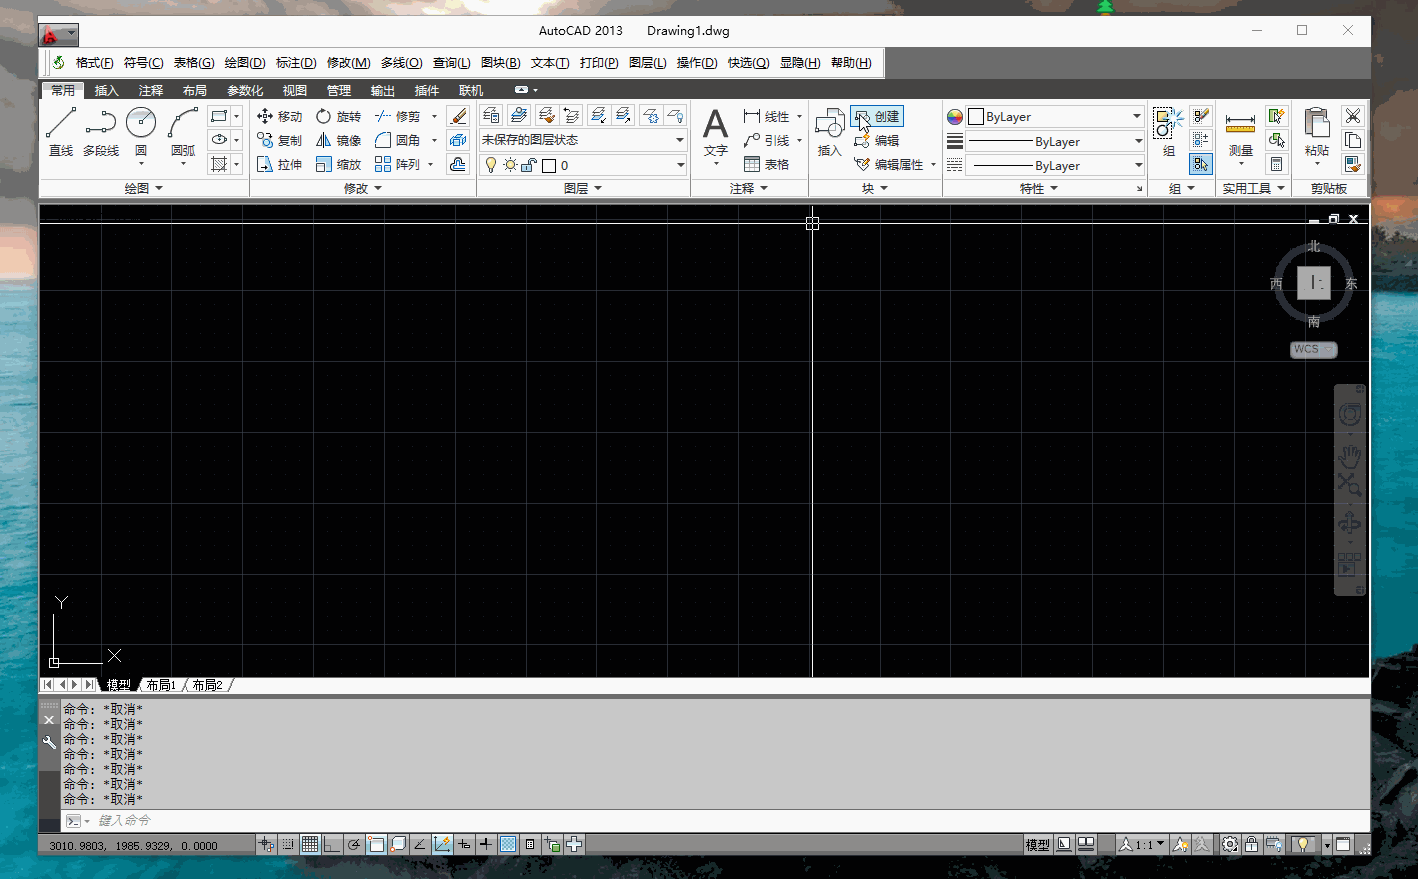Open the ByLayer linetype dropdown
The height and width of the screenshot is (879, 1418).
pyautogui.click(x=1138, y=165)
